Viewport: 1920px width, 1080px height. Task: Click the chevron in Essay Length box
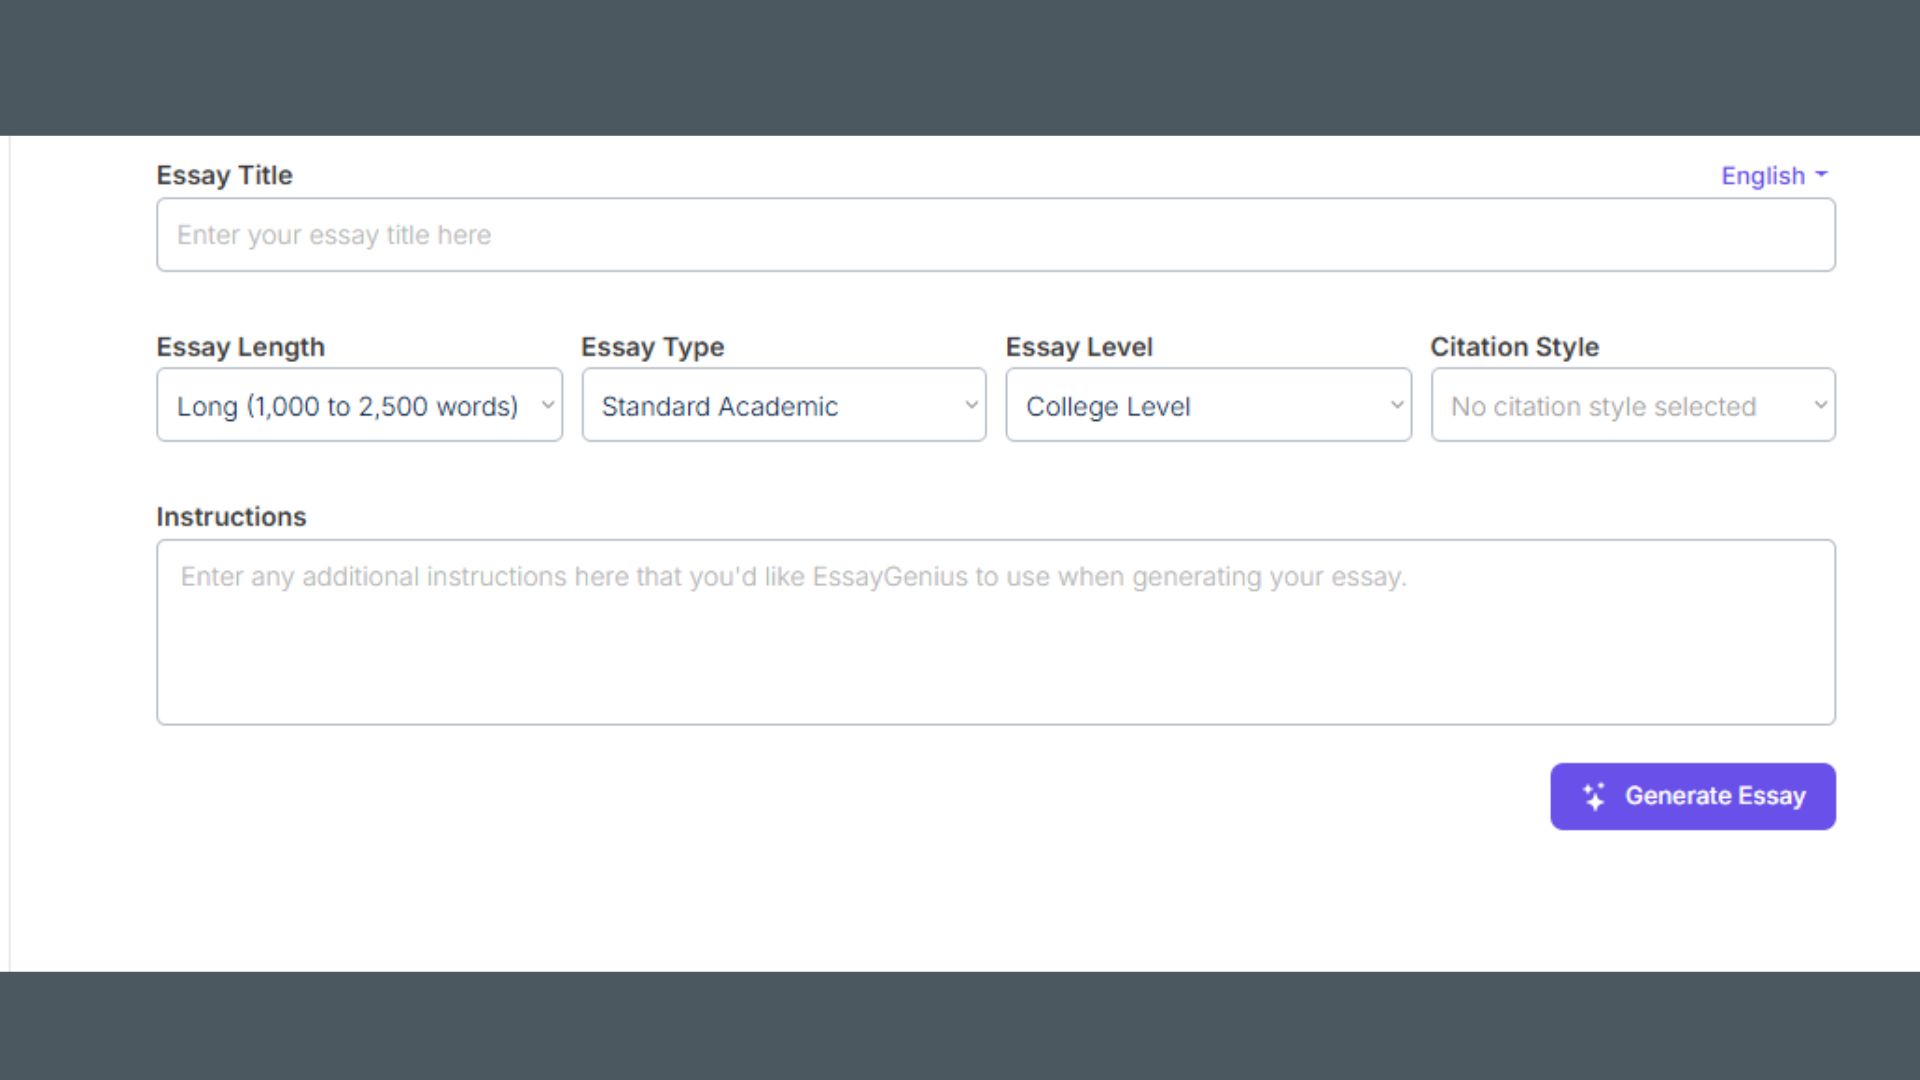click(547, 405)
